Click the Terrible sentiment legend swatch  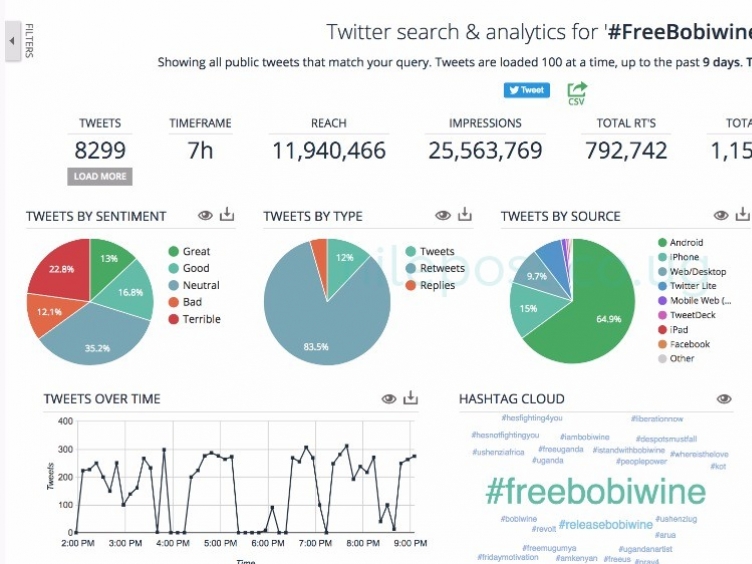174,319
